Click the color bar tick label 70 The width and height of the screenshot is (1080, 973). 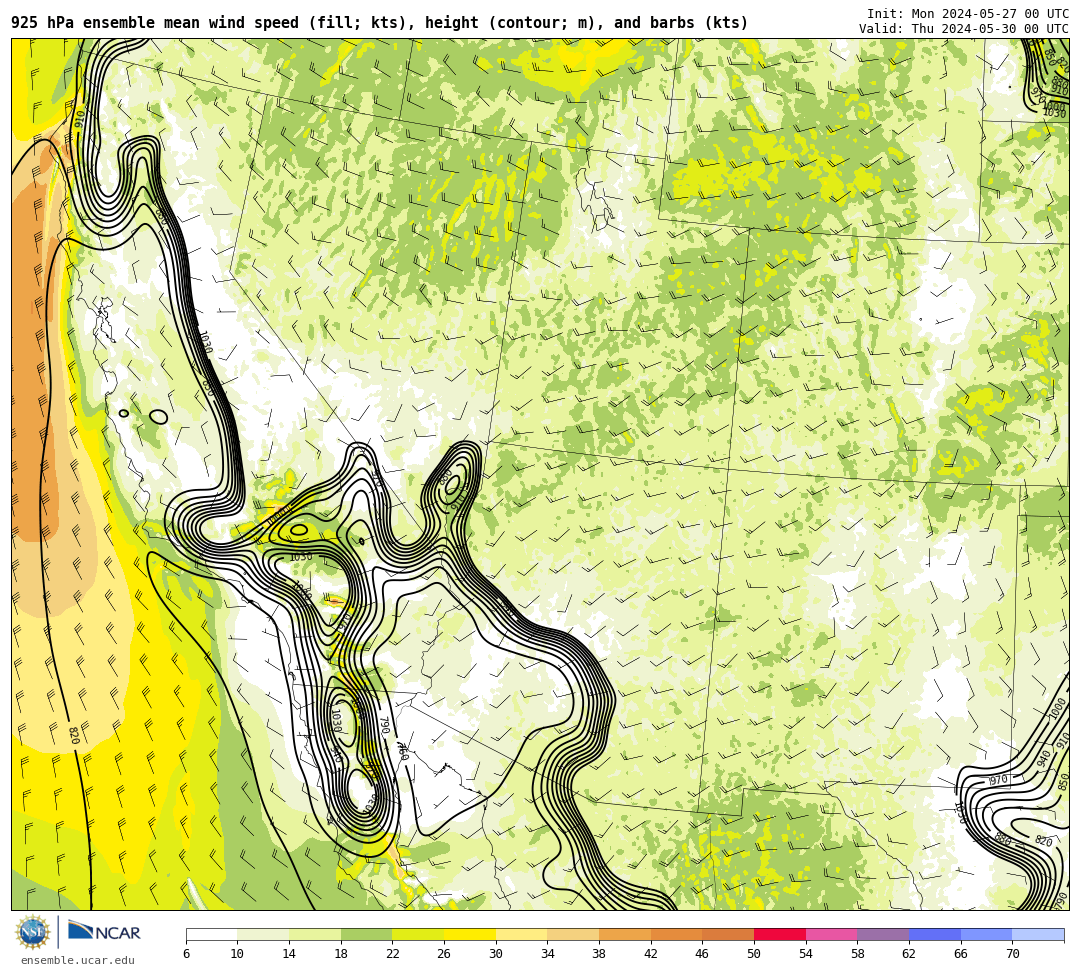click(1012, 954)
